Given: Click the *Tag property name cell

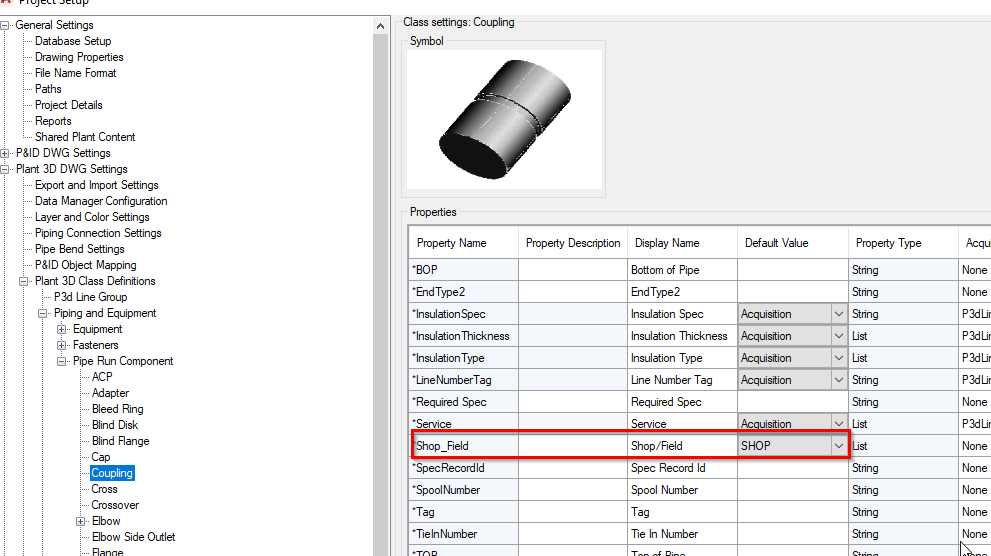Looking at the screenshot, I should point(463,512).
